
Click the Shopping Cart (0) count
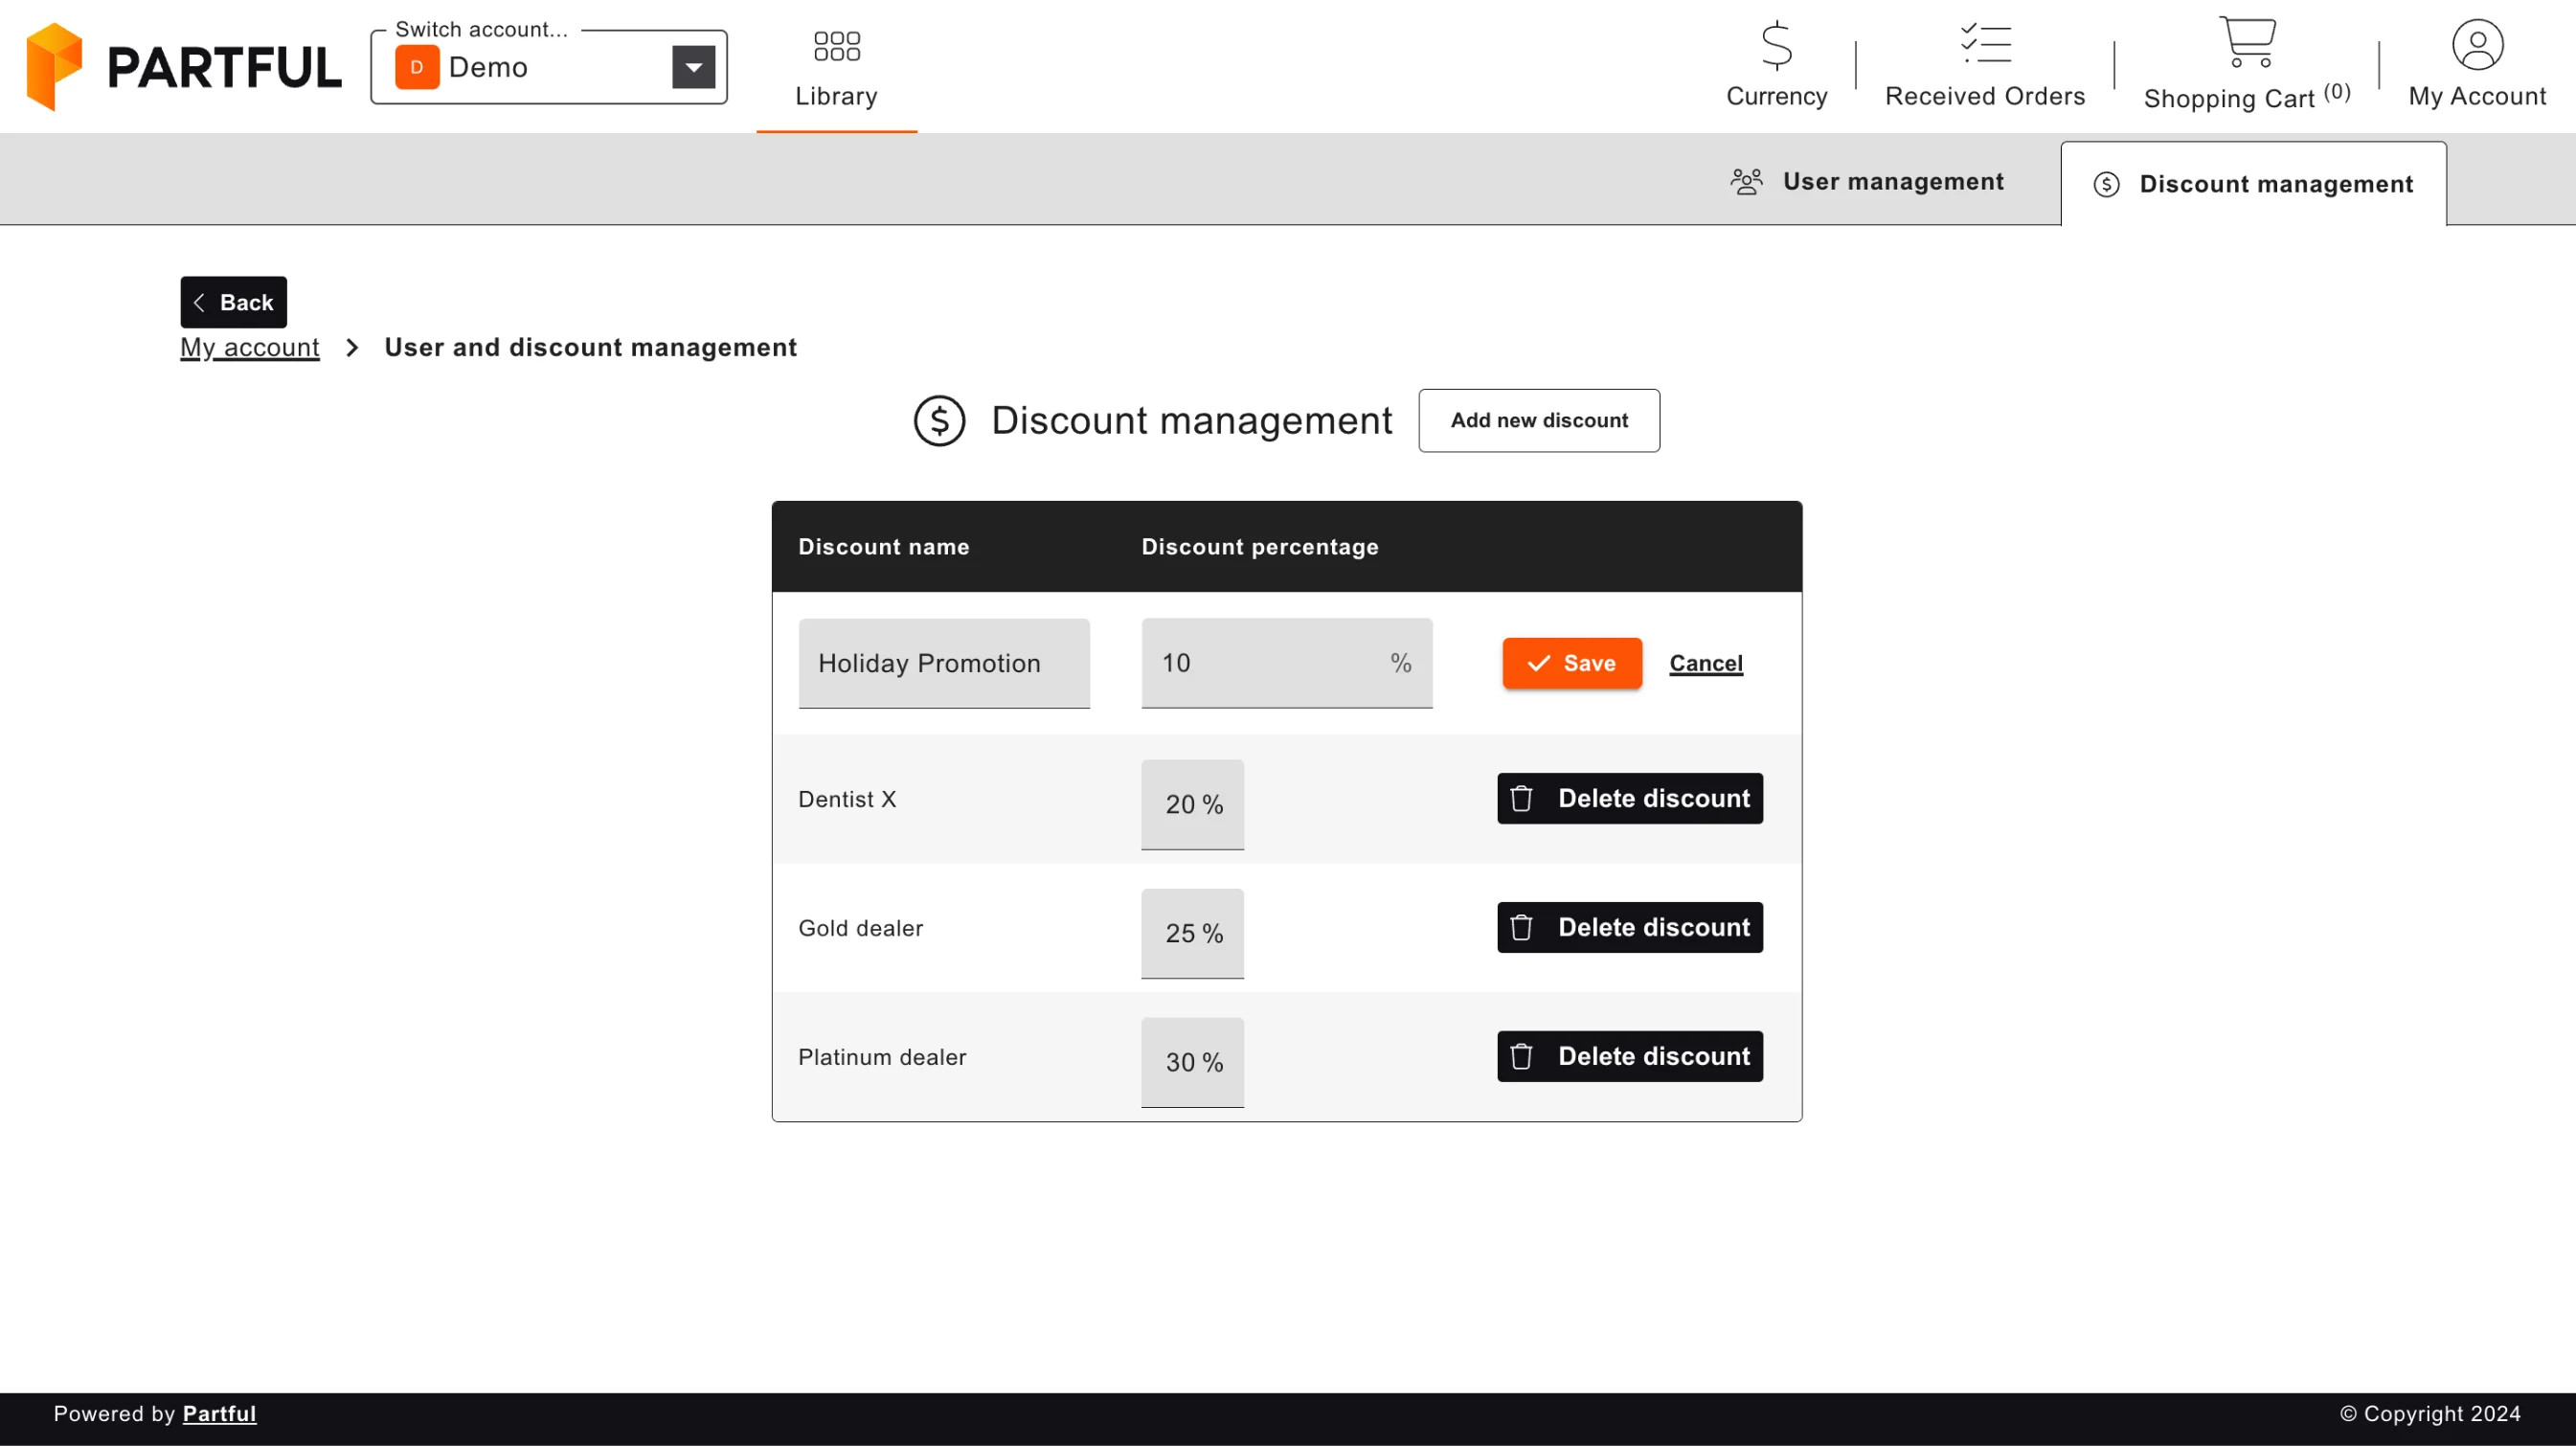(x=2337, y=92)
